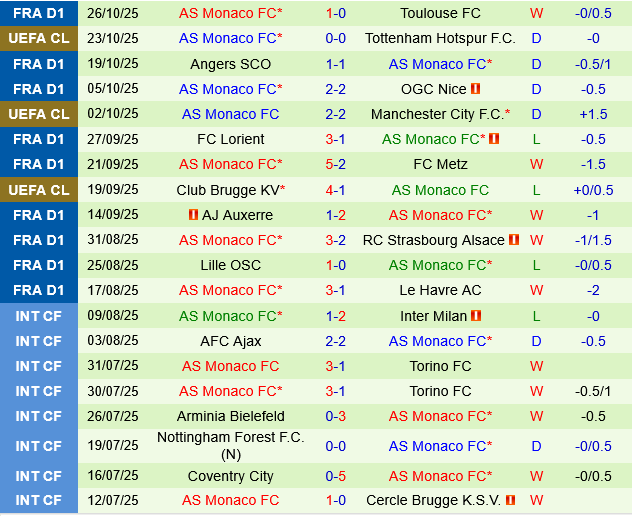
Task: Click the UEFA CL label dated 23/10/25
Action: coord(39,38)
